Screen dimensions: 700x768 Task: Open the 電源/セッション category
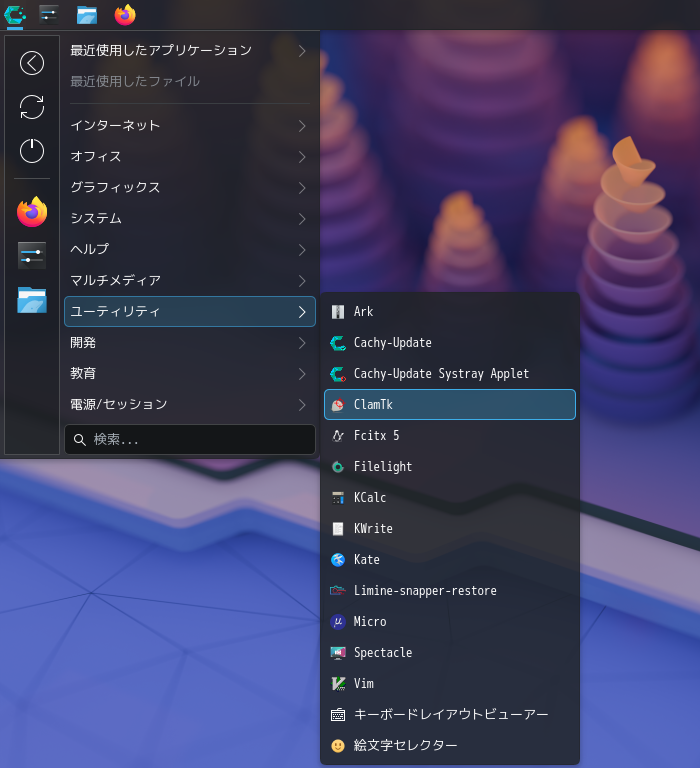(x=190, y=405)
